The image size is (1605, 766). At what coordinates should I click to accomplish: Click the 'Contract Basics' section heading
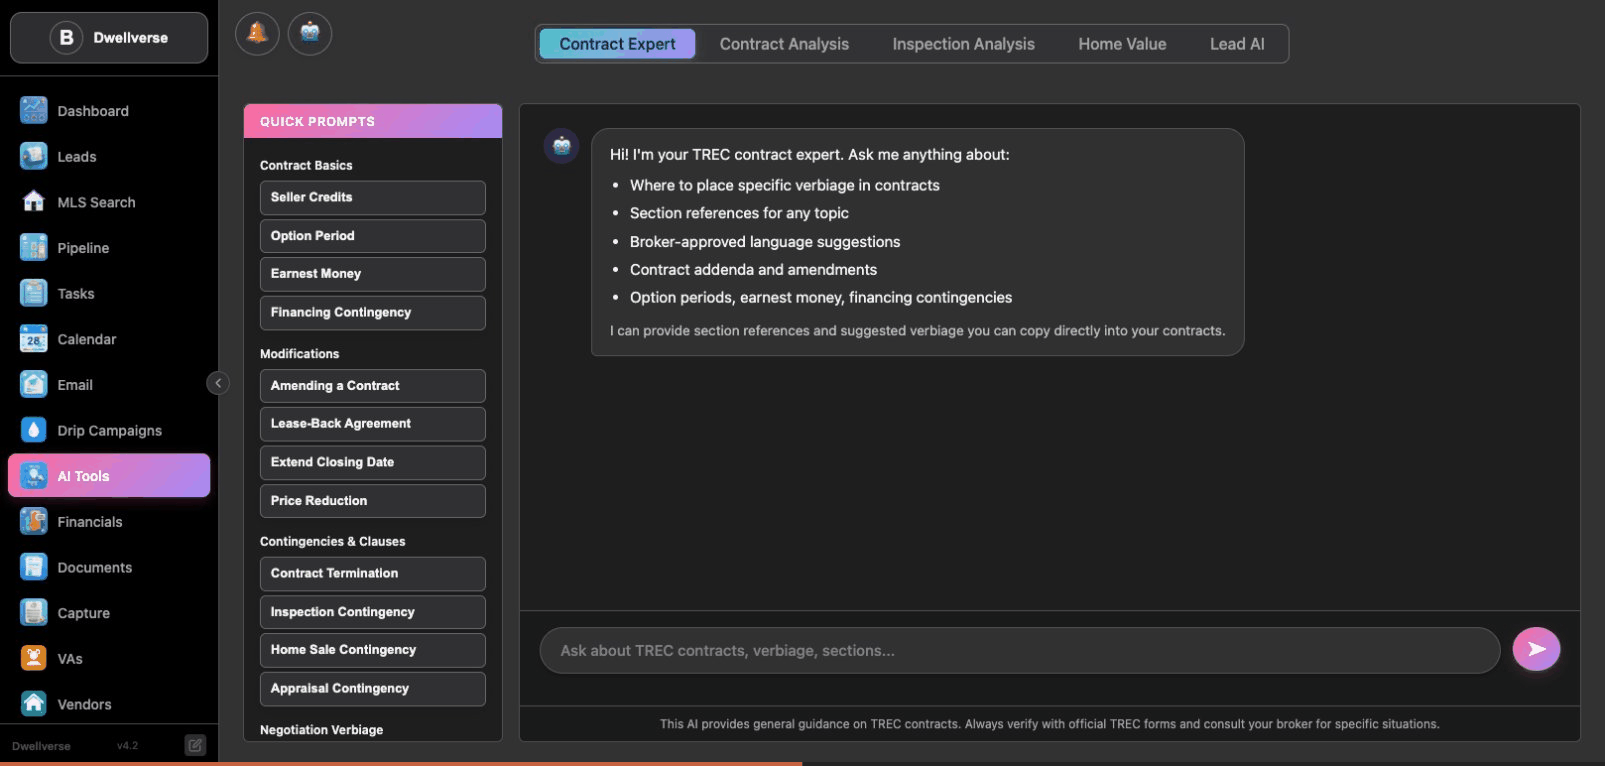tap(306, 165)
